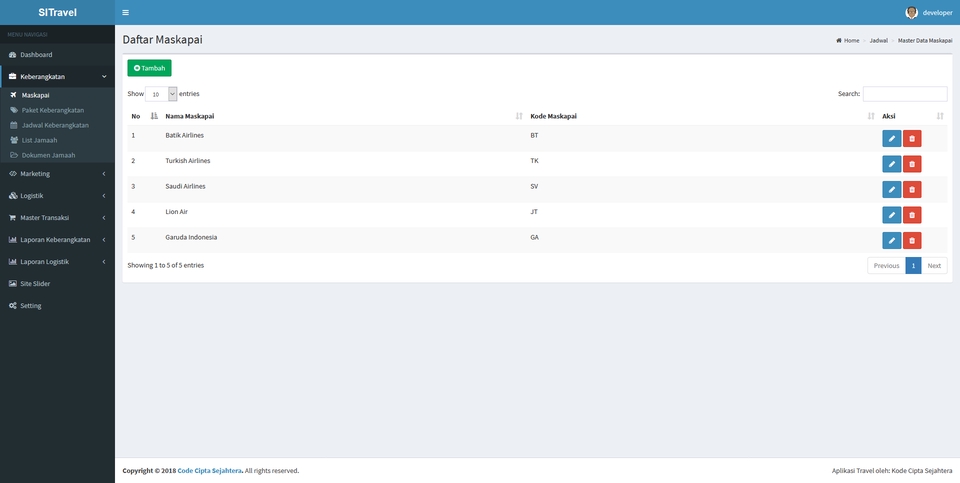The width and height of the screenshot is (960, 483).
Task: Delete the Turkish Airlines entry
Action: [912, 164]
